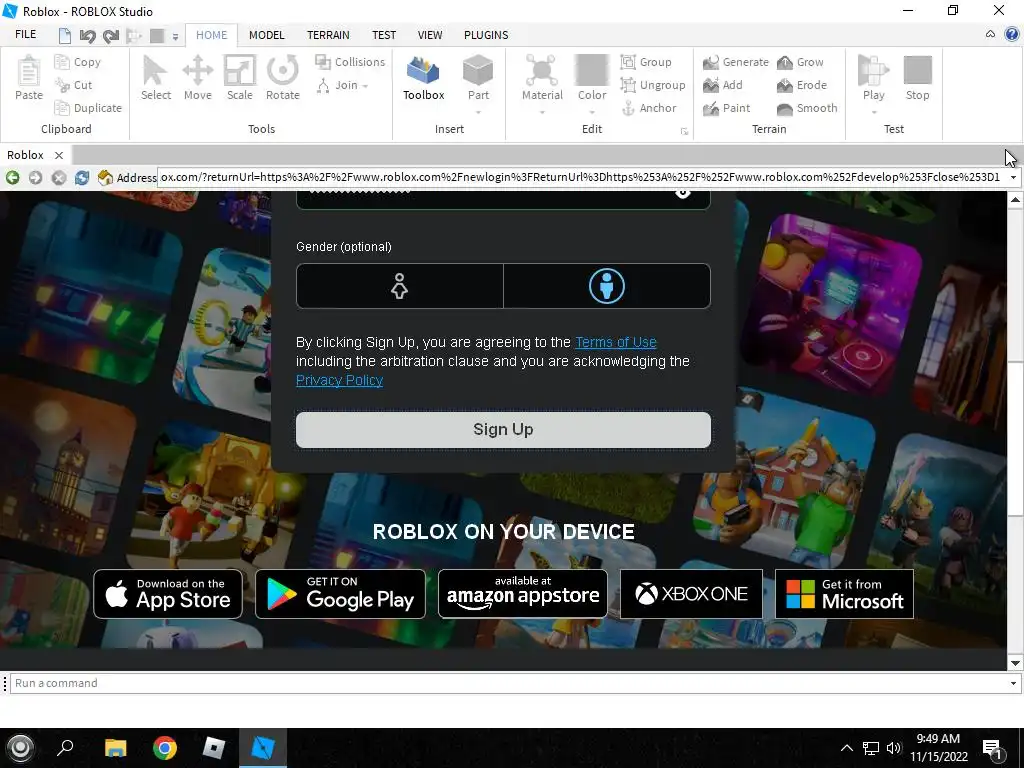Activate the Select tool
Screen dimensions: 1024x768
click(x=155, y=78)
